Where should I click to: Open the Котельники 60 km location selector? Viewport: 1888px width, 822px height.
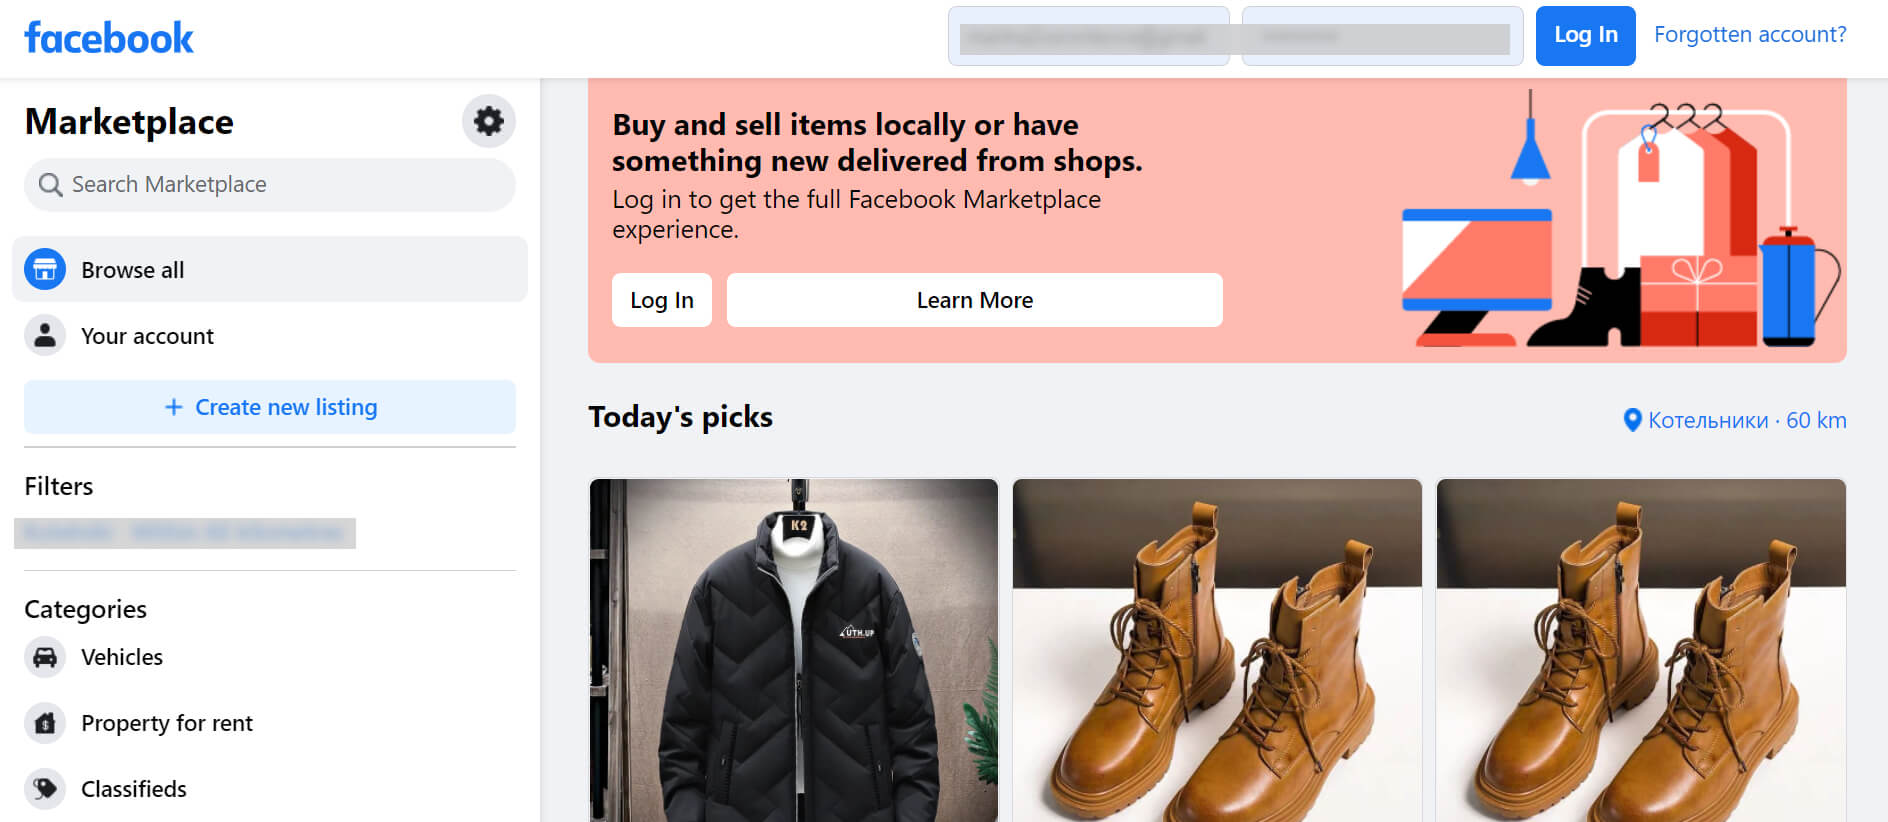tap(1746, 420)
